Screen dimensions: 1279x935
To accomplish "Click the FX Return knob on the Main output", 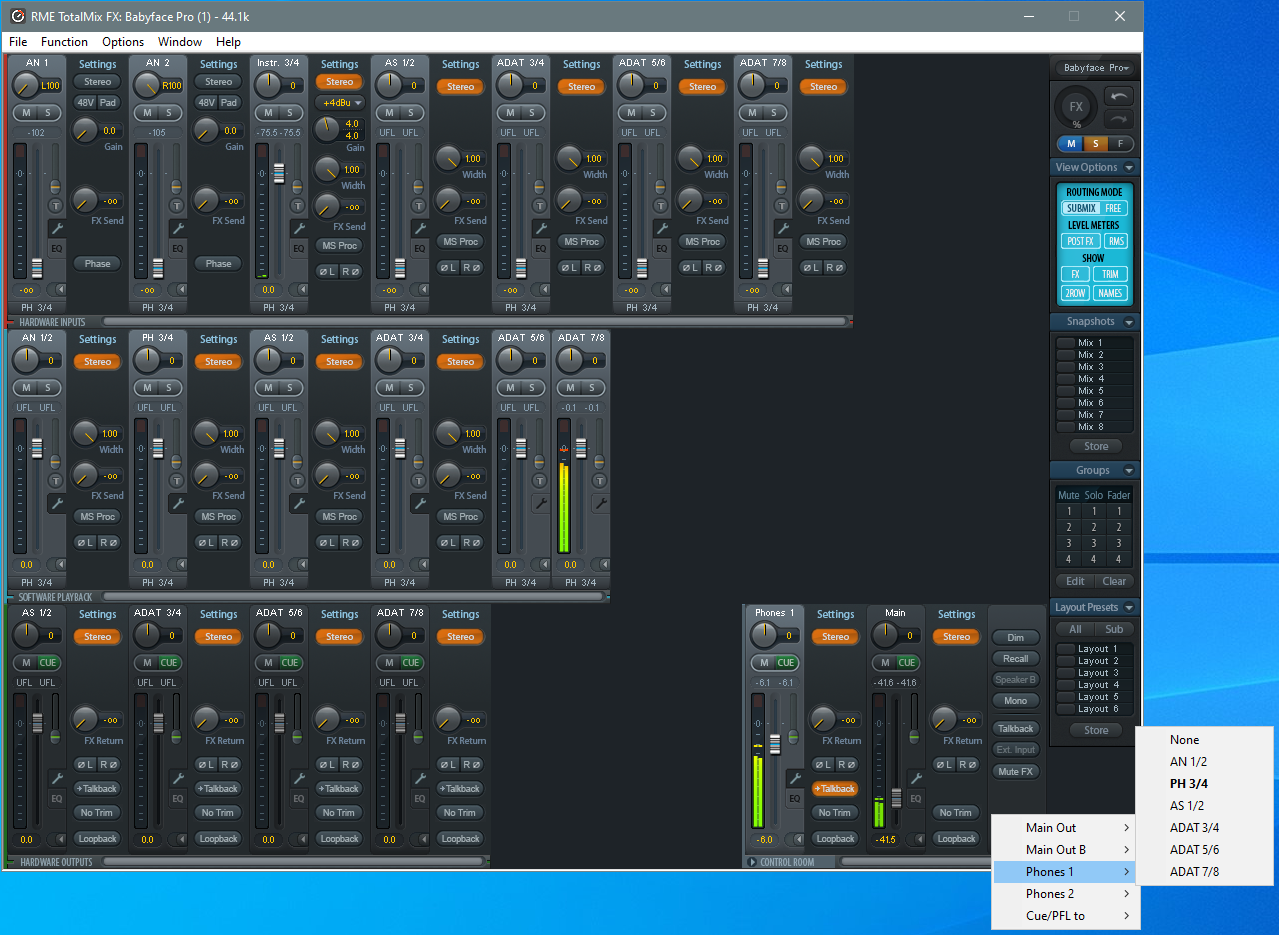I will coord(944,719).
